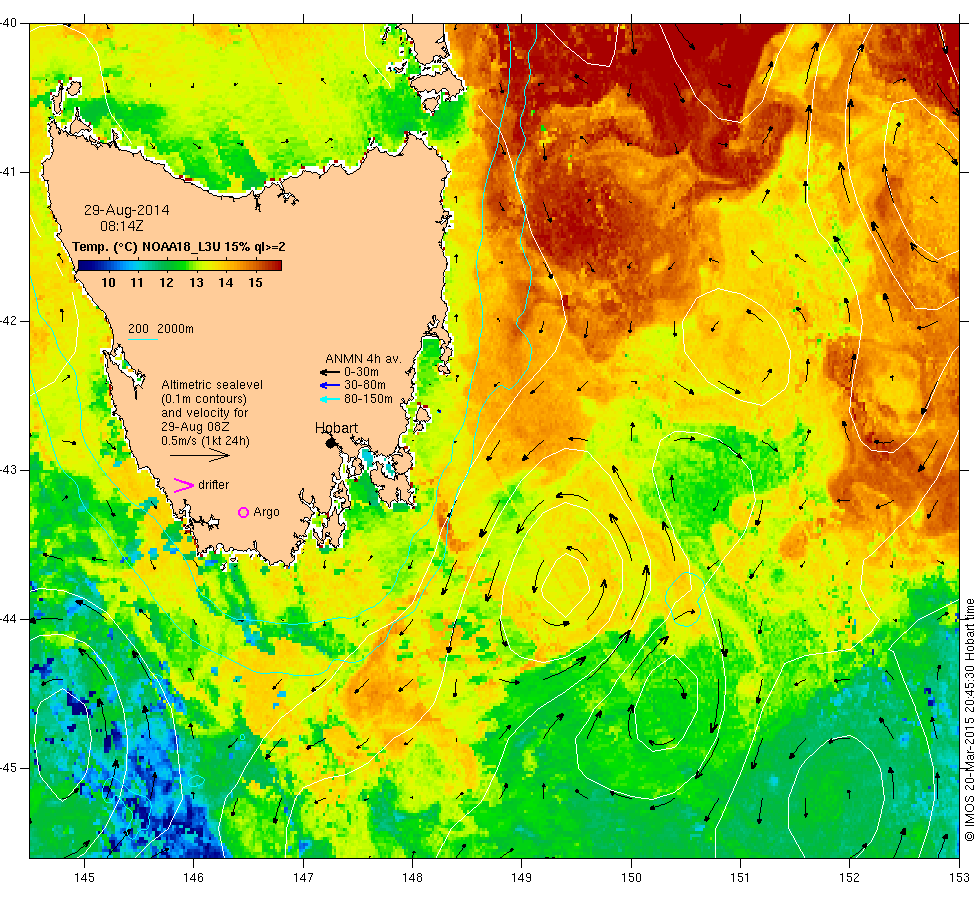Click the '80-150m' depth range label
This screenshot has height=900, width=980.
tap(368, 399)
